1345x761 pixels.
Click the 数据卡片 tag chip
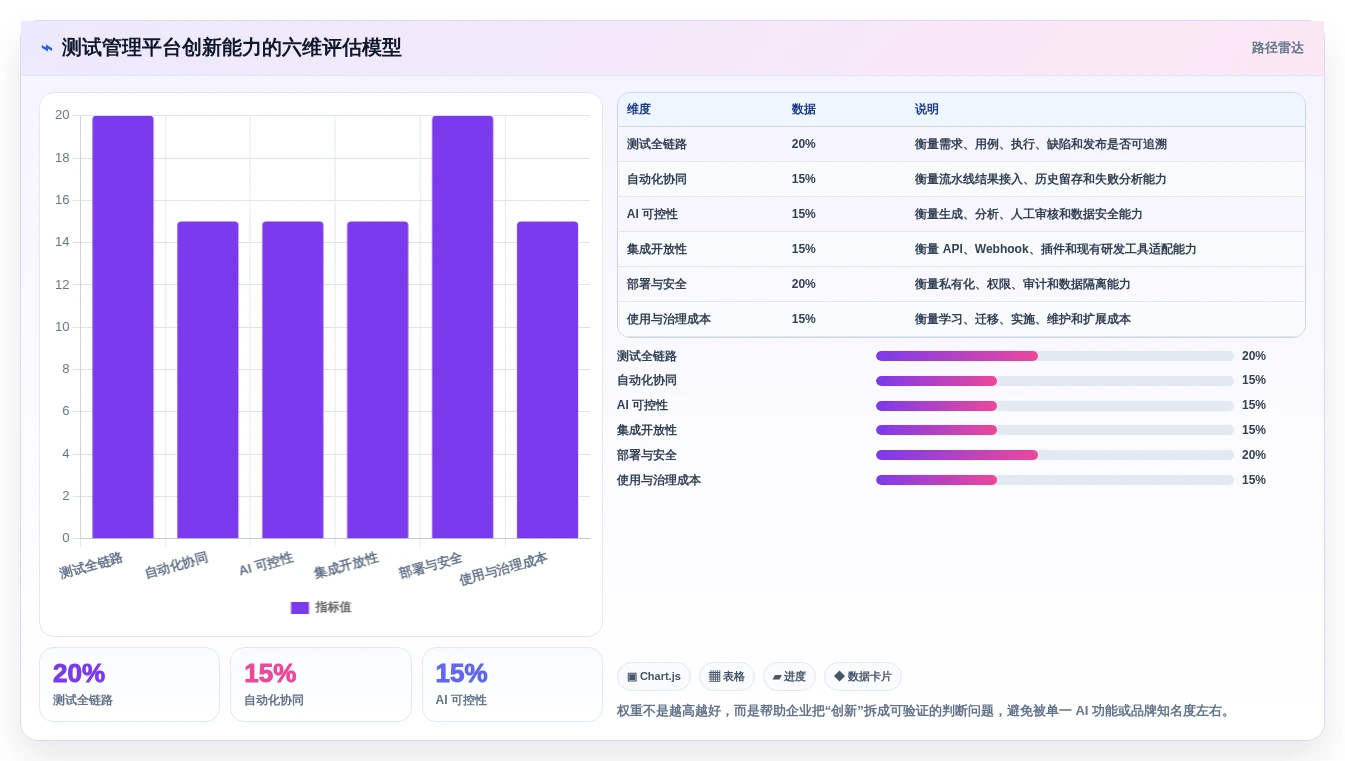[863, 677]
